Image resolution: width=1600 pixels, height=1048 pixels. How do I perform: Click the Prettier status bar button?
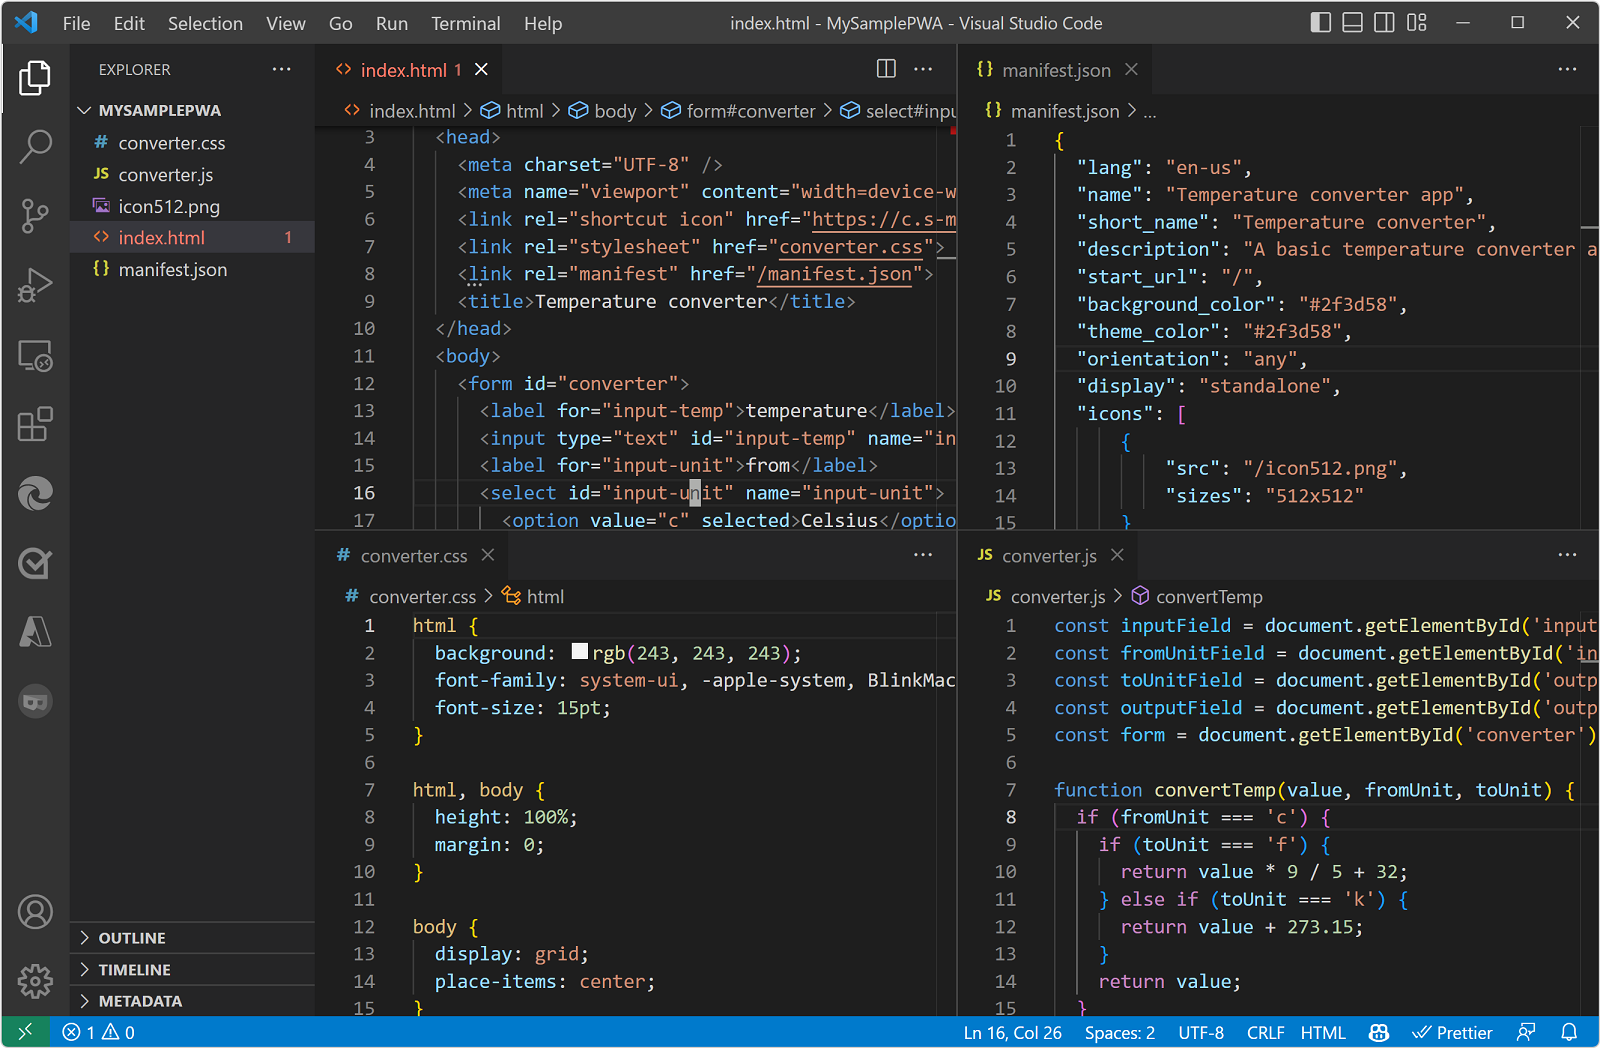[x=1452, y=1032]
